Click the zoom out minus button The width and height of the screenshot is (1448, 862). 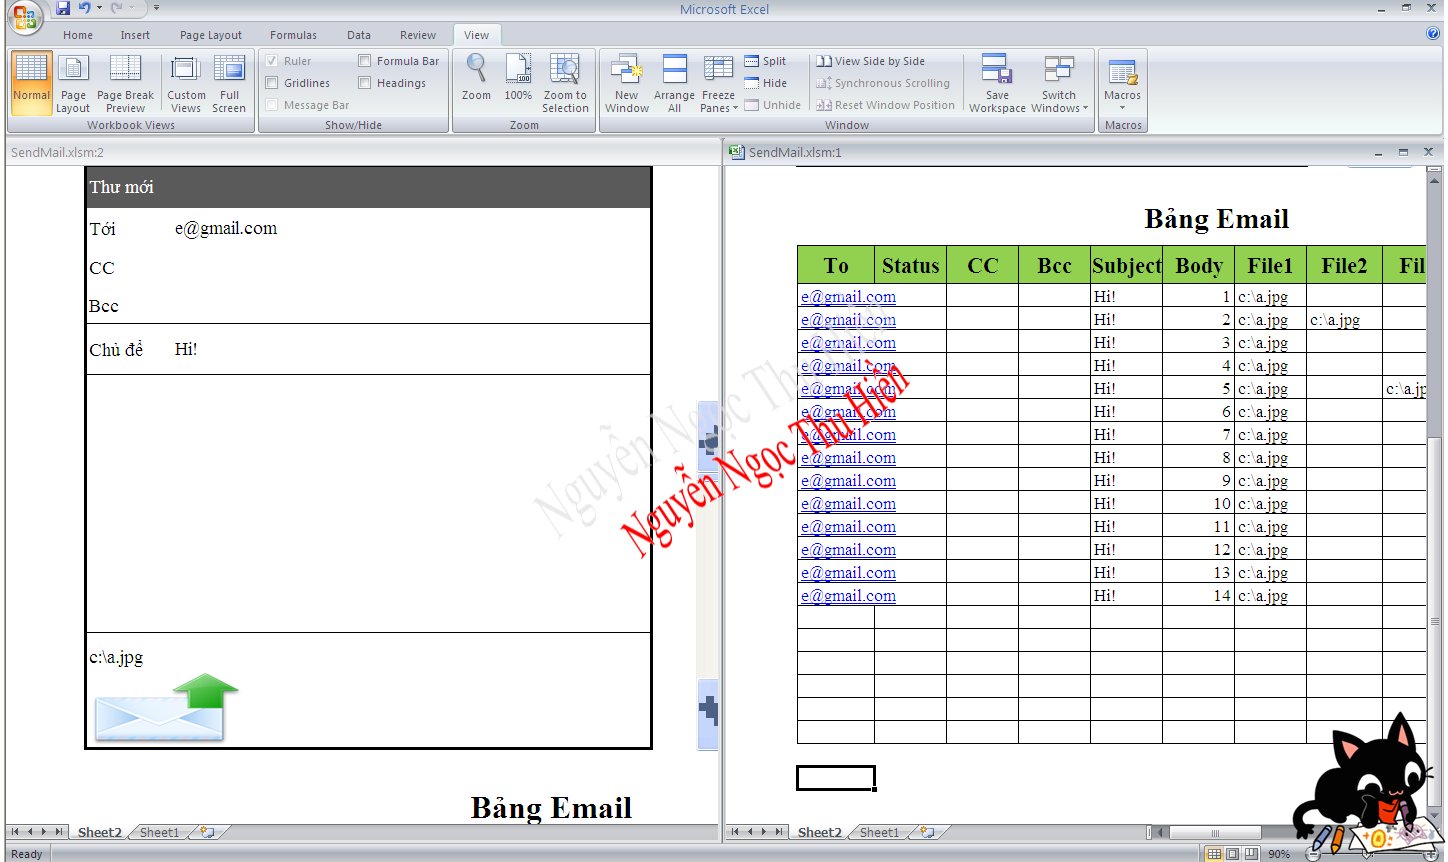pos(1312,854)
